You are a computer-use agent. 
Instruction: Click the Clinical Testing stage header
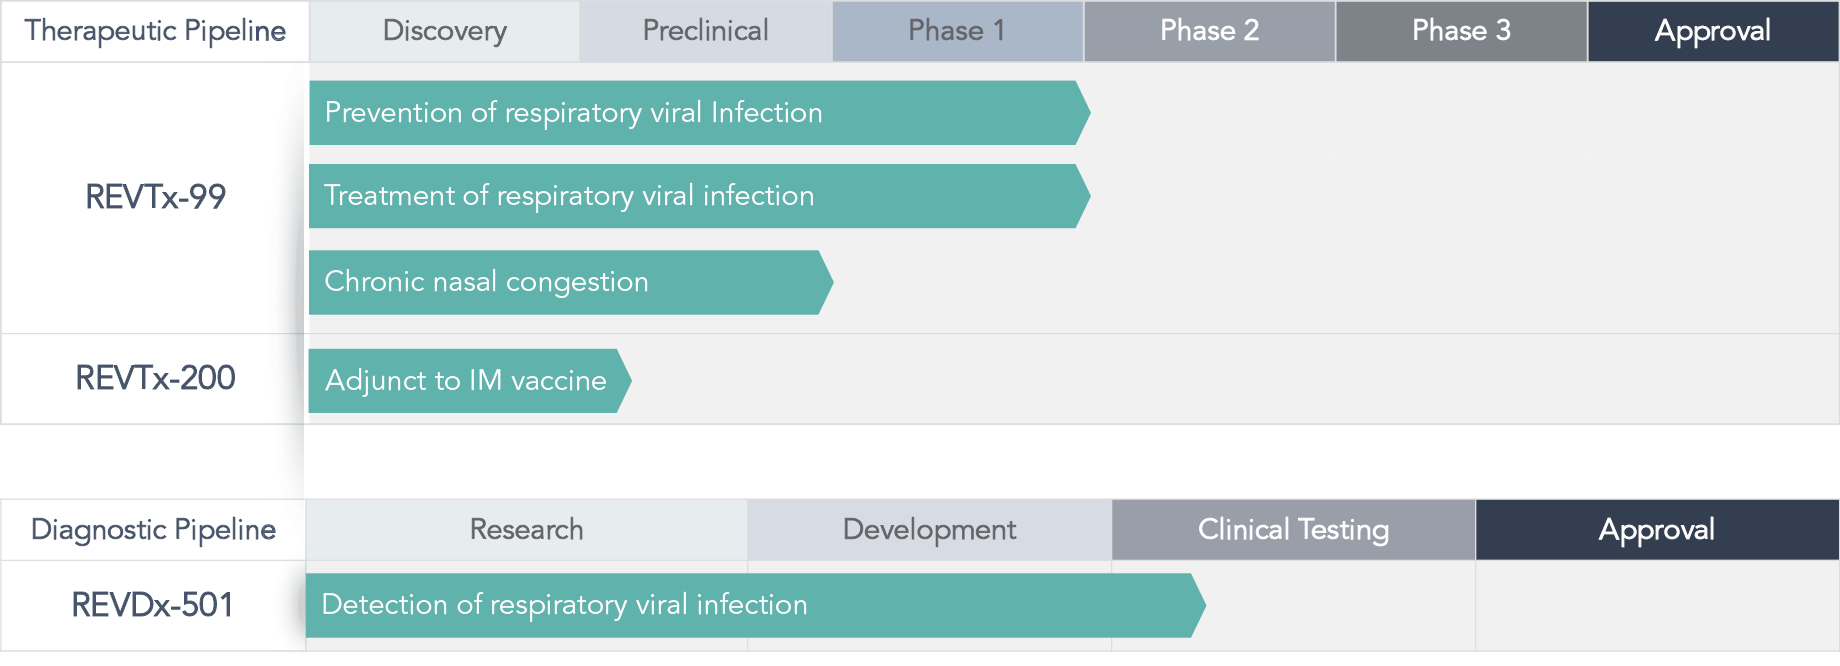(1293, 530)
